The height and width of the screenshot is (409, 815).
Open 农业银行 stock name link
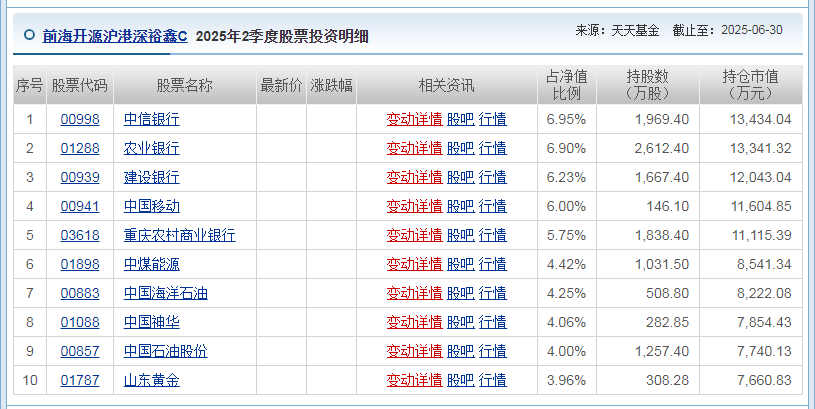click(x=152, y=149)
